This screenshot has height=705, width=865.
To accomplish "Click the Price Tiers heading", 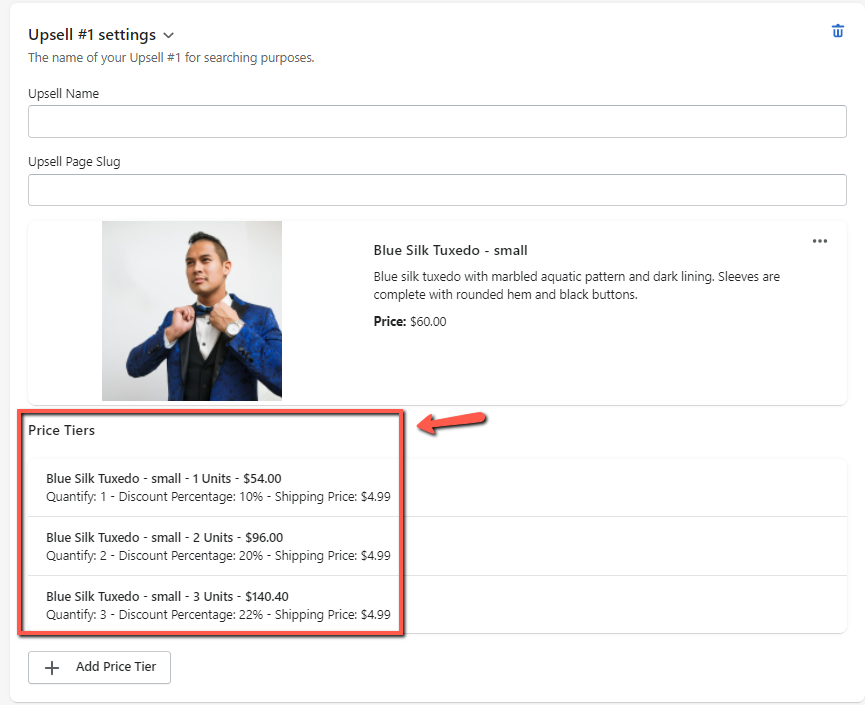I will (x=62, y=431).
